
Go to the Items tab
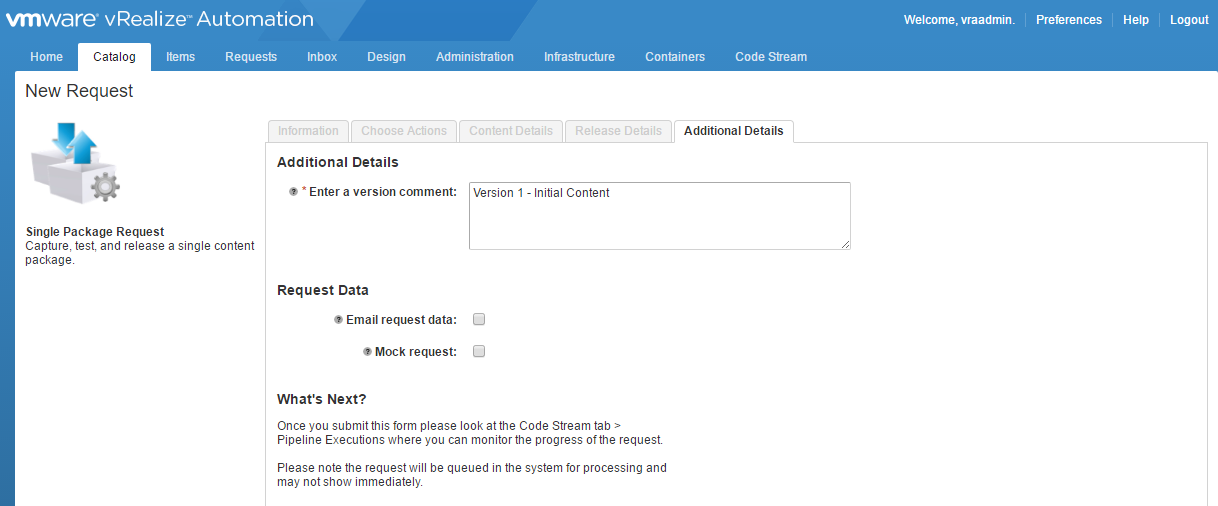(x=180, y=57)
